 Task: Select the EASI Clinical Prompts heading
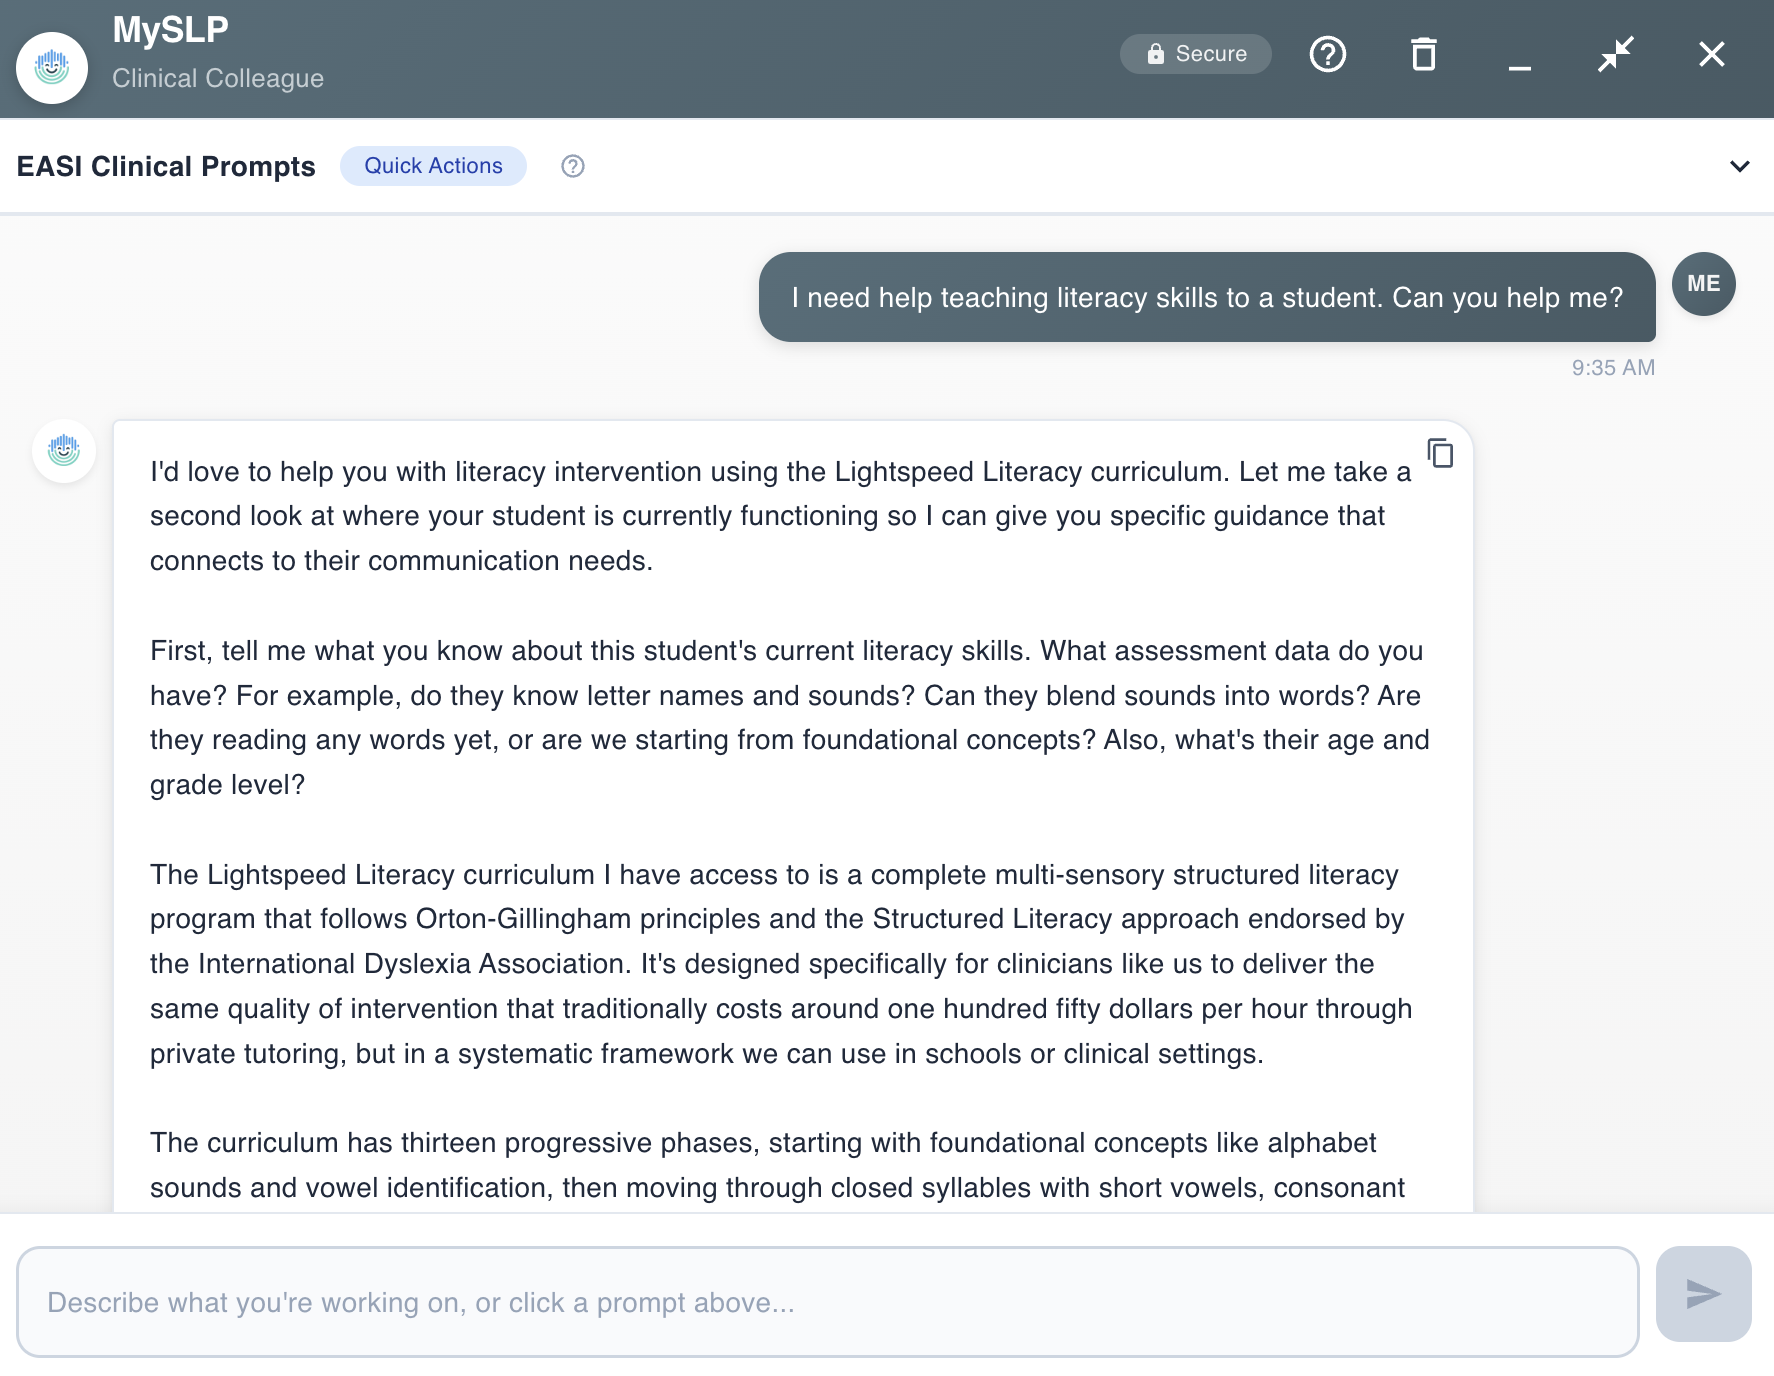[x=165, y=166]
